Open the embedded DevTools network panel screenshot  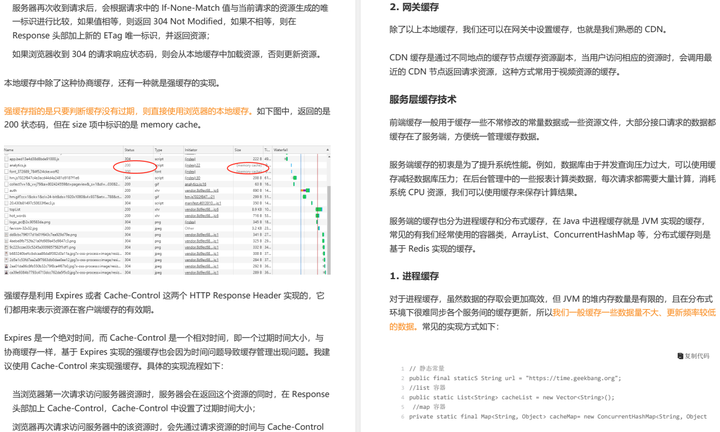167,210
